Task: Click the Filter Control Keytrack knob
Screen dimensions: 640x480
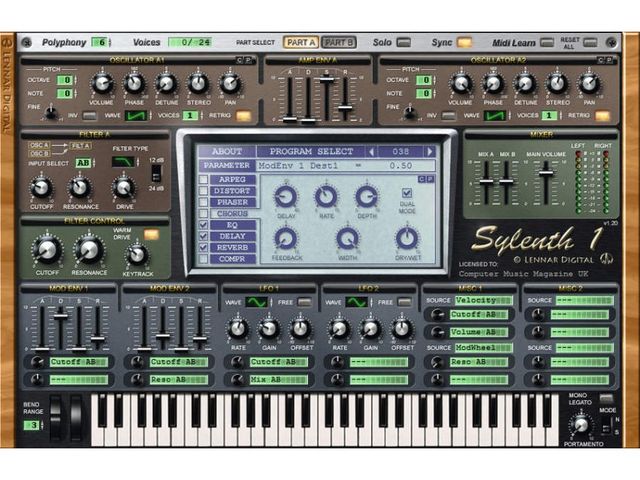Action: (138, 255)
